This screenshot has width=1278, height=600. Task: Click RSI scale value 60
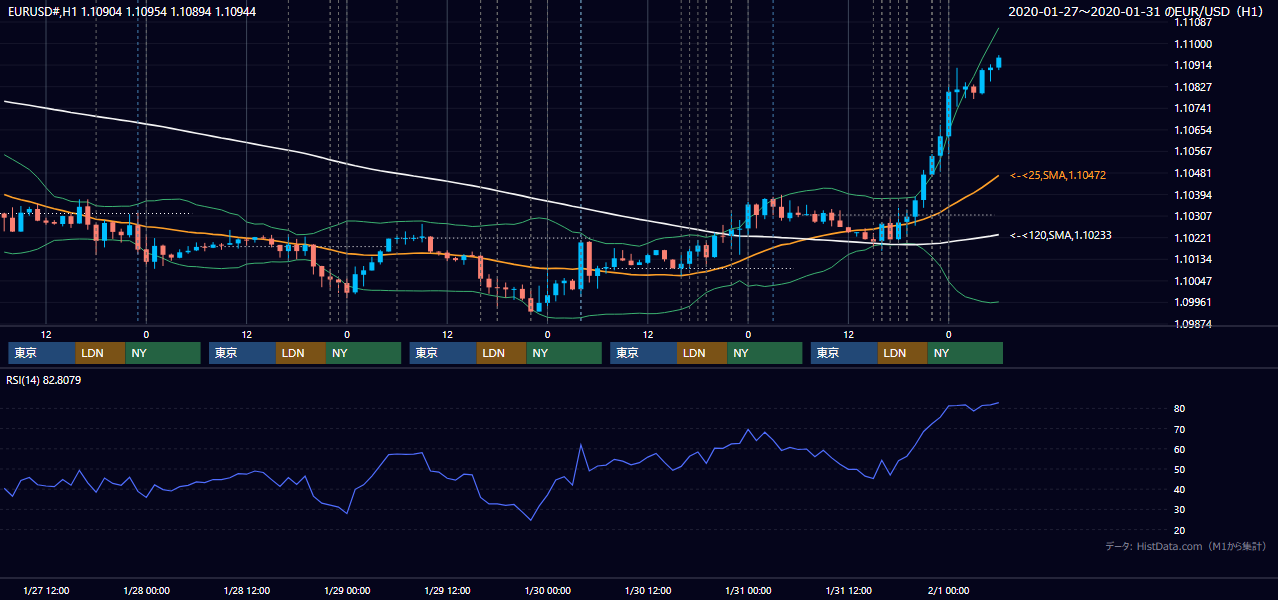[1180, 449]
